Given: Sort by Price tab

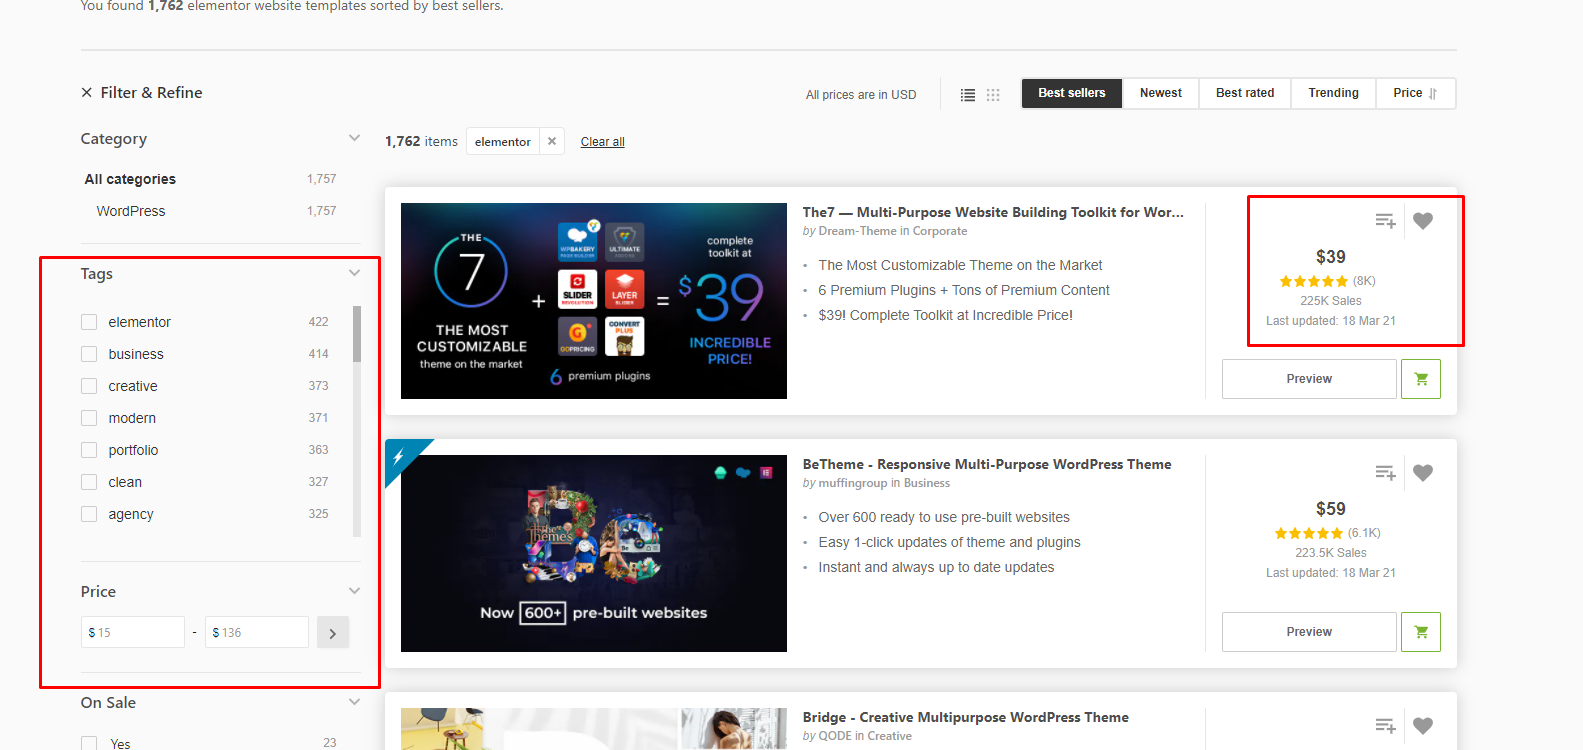Looking at the screenshot, I should [1415, 93].
